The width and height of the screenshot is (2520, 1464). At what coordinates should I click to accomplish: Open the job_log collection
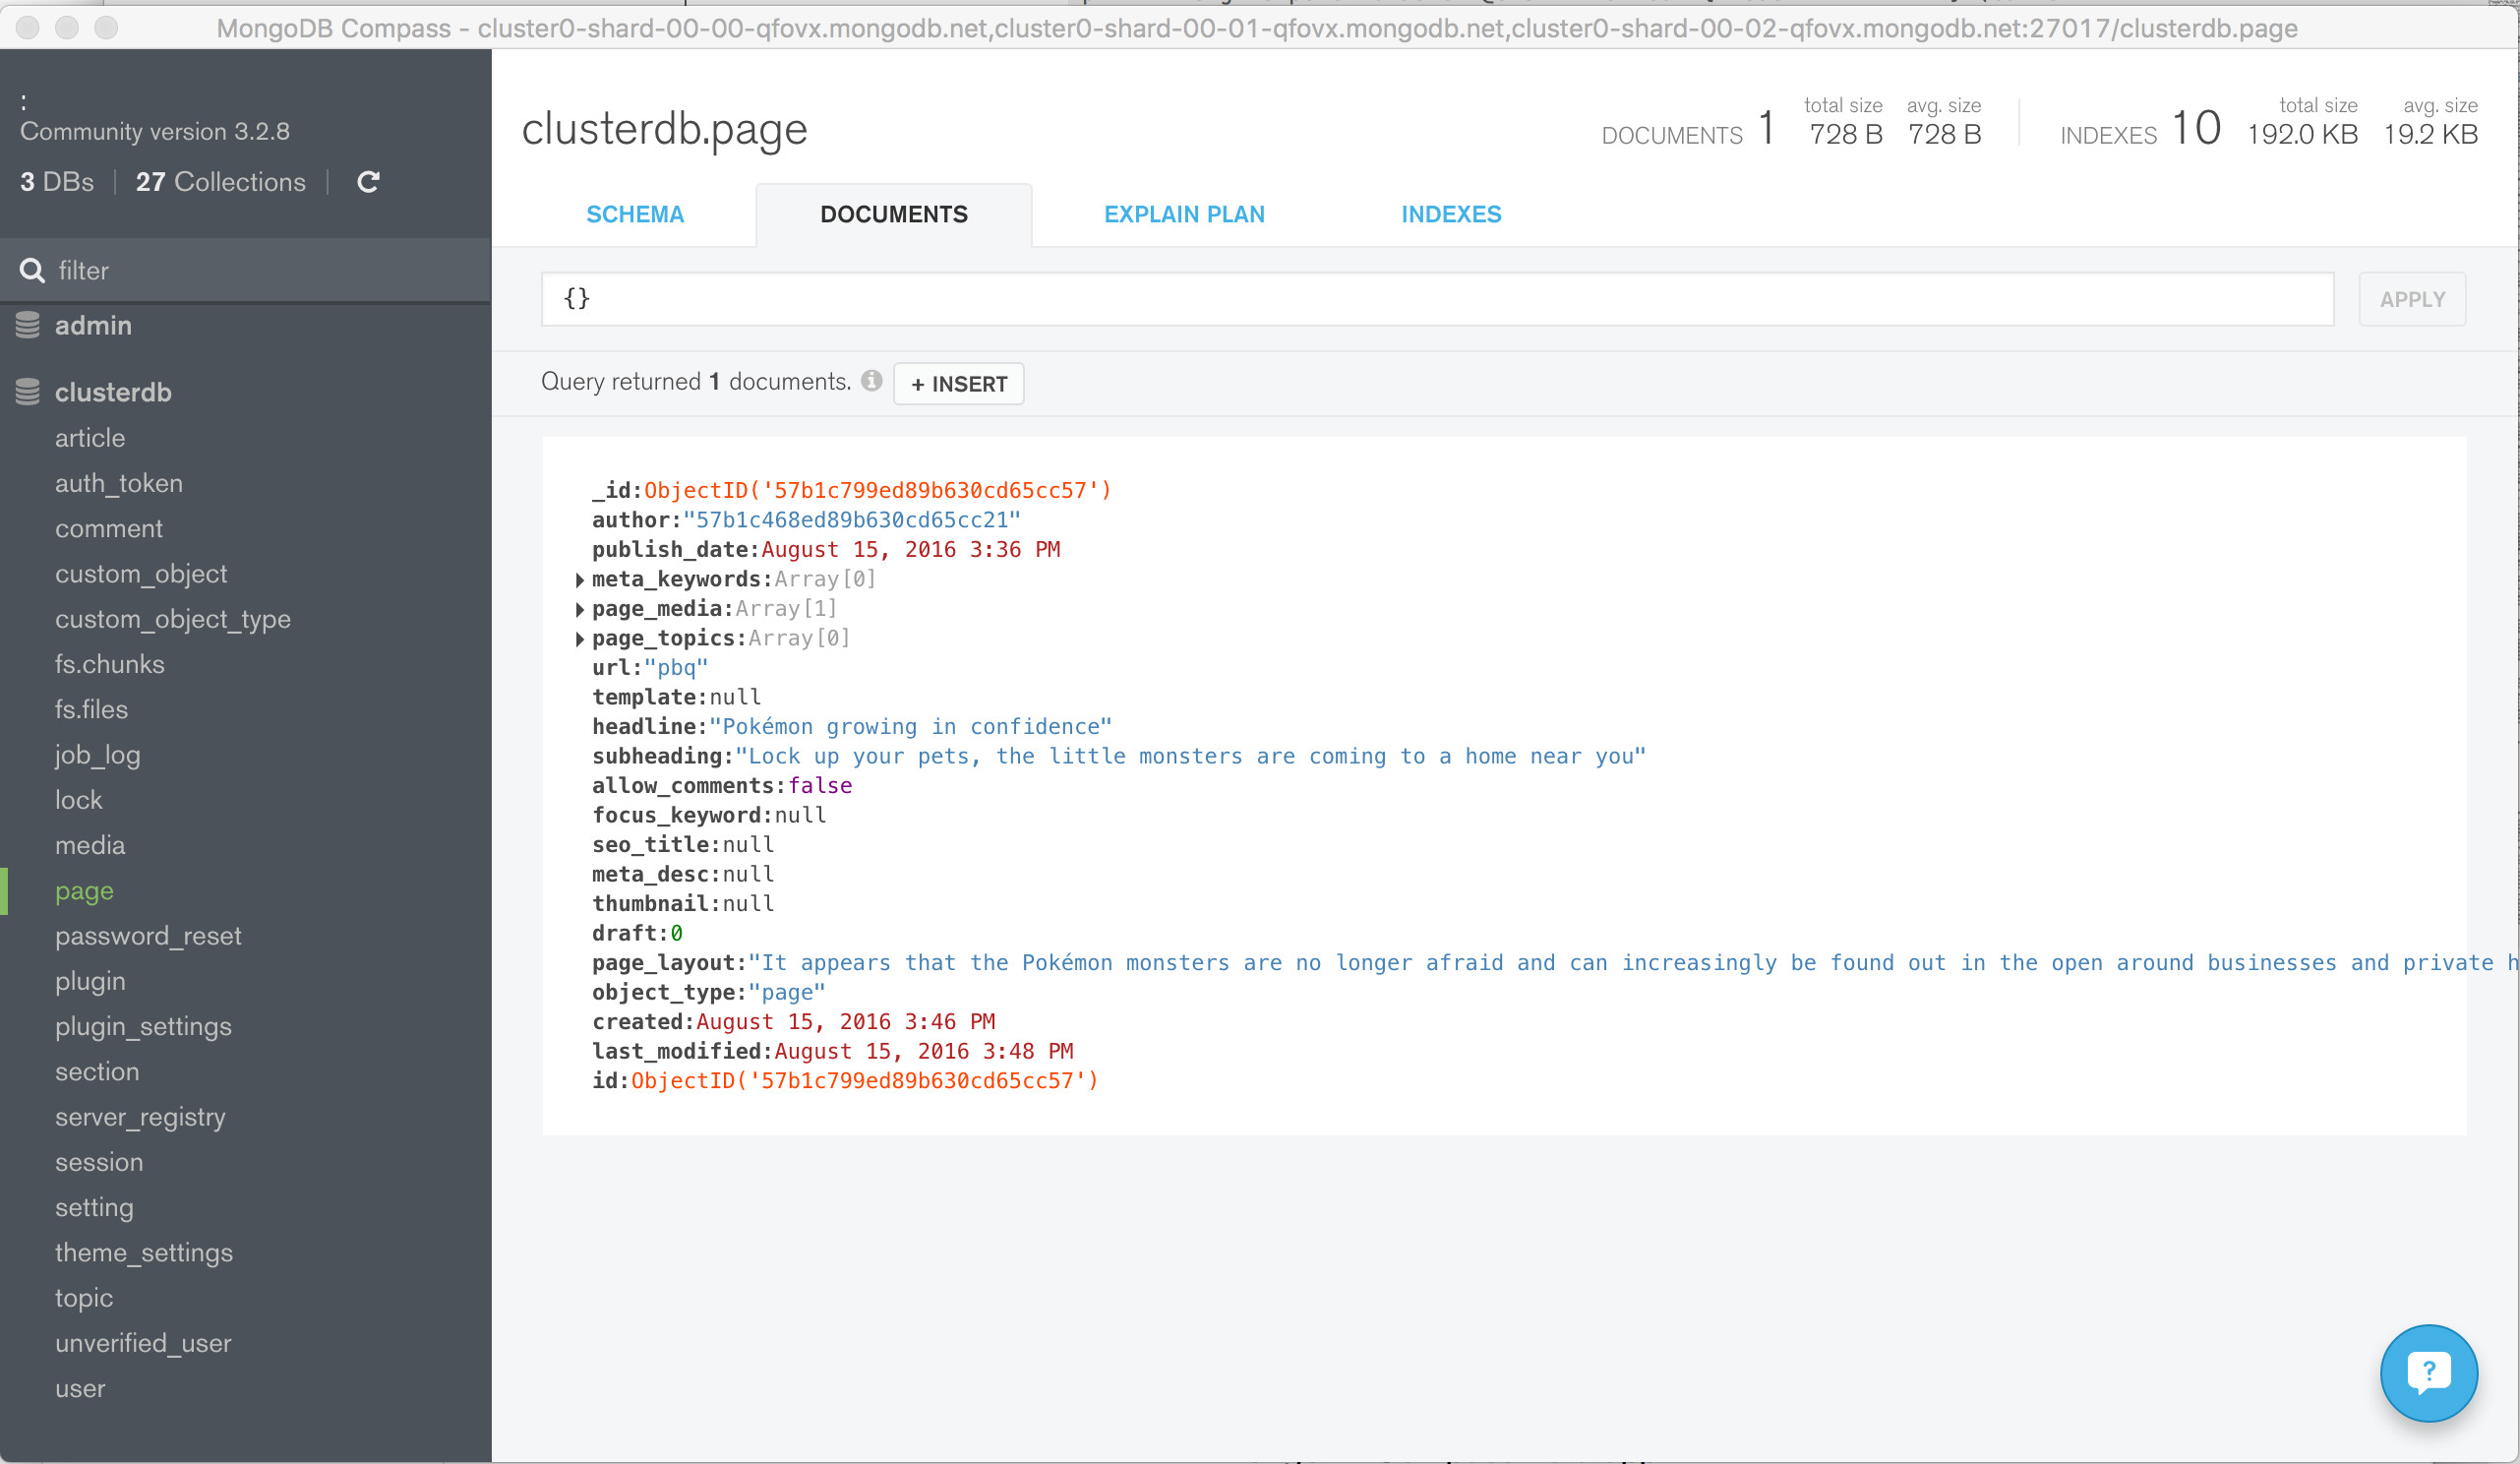(x=98, y=756)
